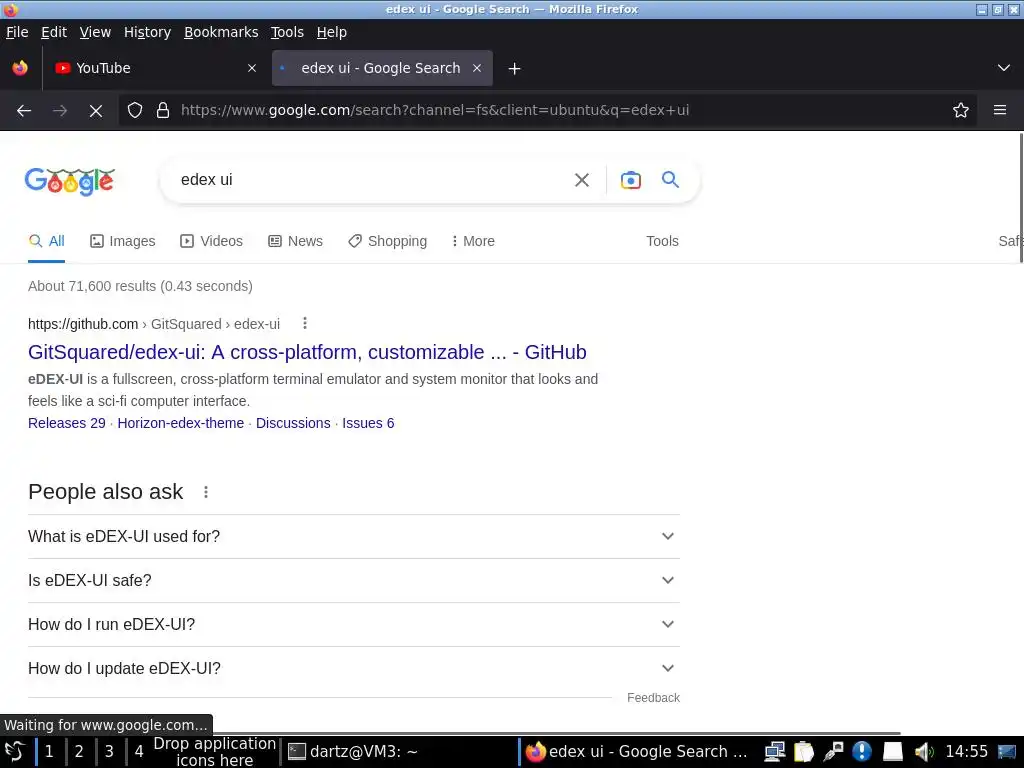This screenshot has height=768, width=1024.
Task: Open the Firefox hamburger application menu
Action: [1000, 110]
